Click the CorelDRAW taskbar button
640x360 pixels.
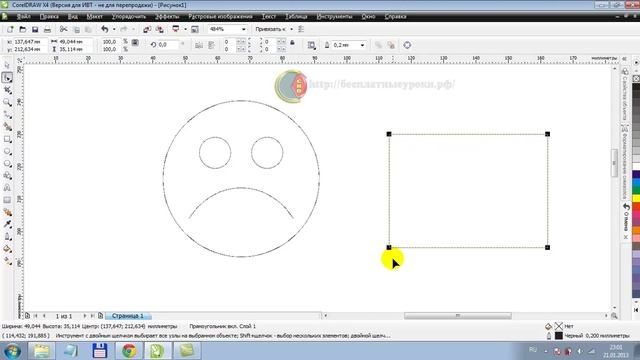pos(158,351)
